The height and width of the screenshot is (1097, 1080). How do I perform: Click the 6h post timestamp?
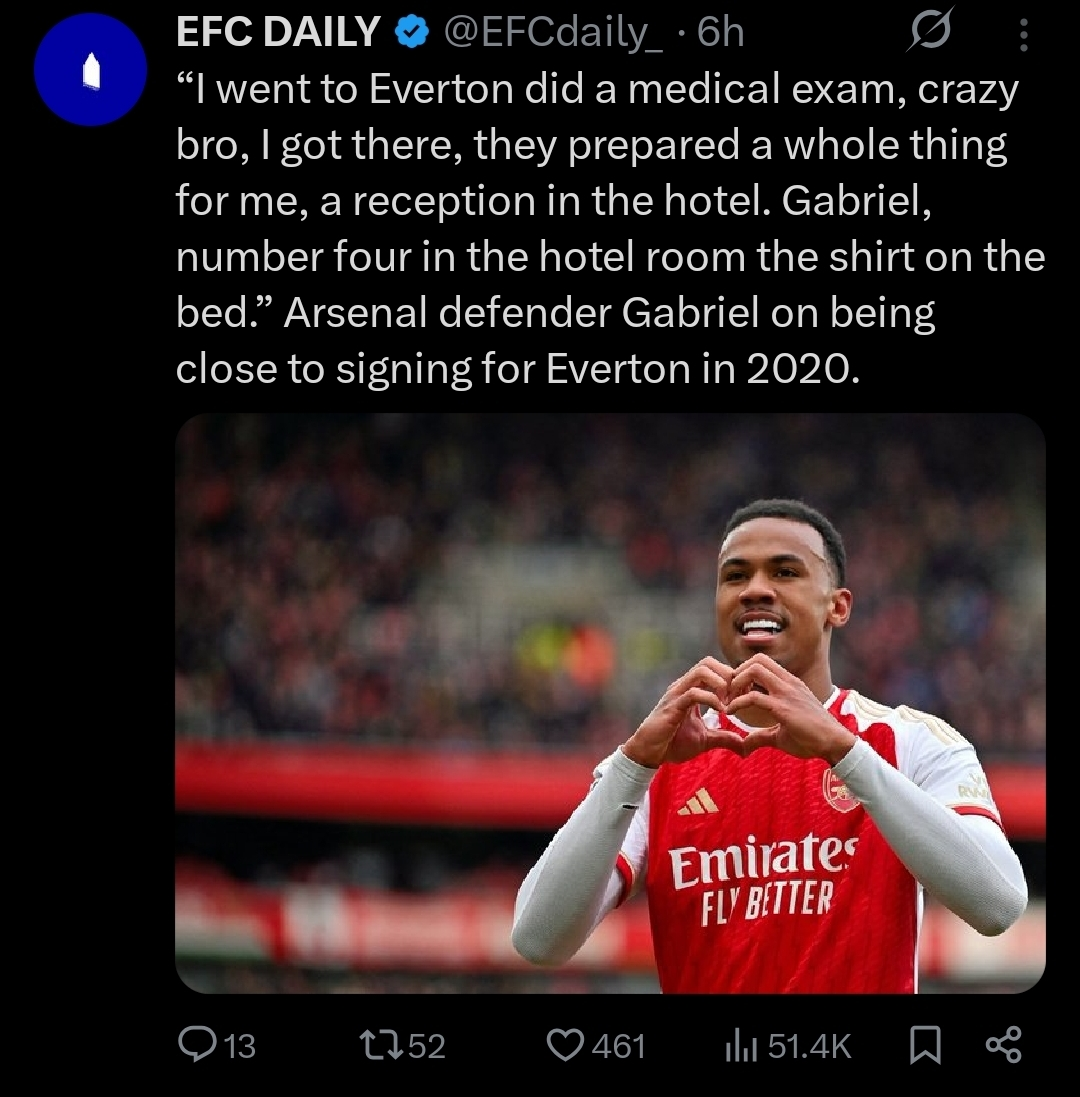pyautogui.click(x=720, y=33)
